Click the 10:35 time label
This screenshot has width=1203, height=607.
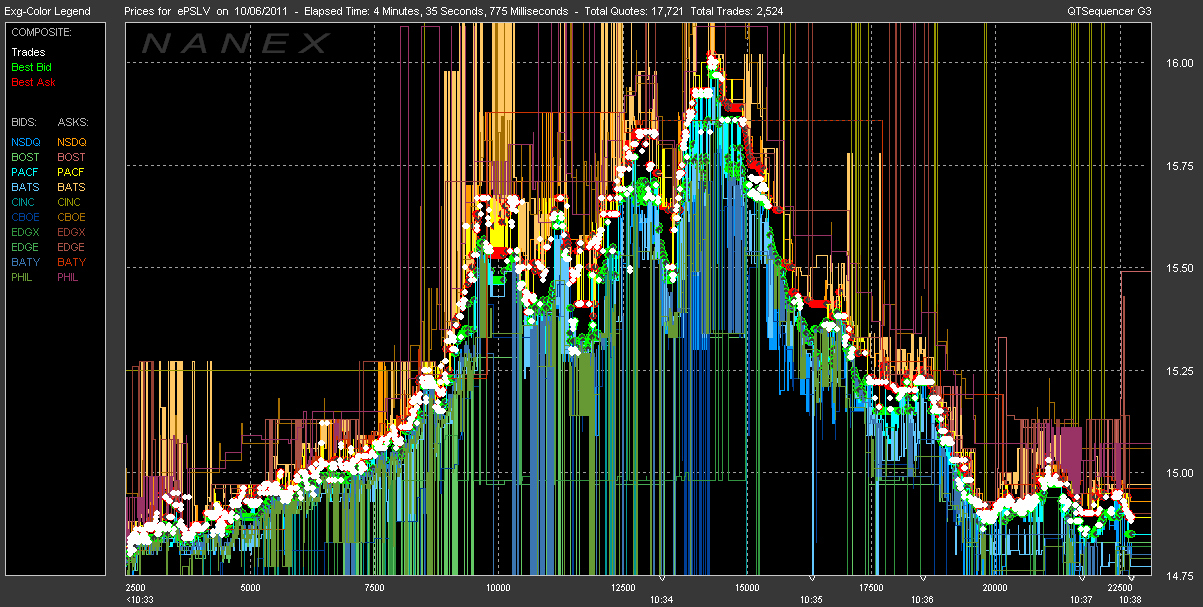pos(811,599)
